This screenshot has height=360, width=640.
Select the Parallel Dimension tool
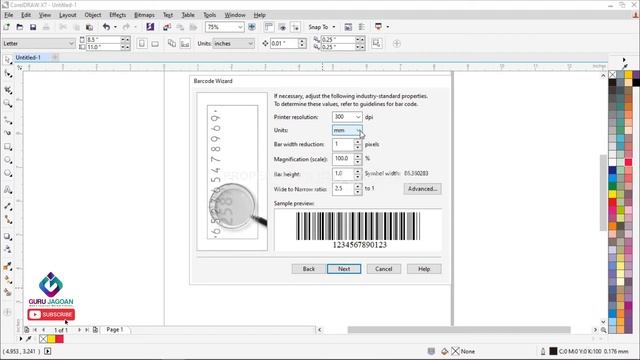8,206
